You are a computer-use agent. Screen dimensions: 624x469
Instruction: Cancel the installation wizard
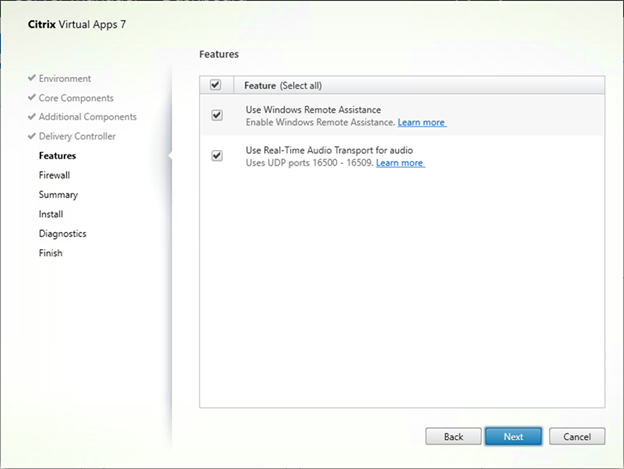click(x=577, y=437)
